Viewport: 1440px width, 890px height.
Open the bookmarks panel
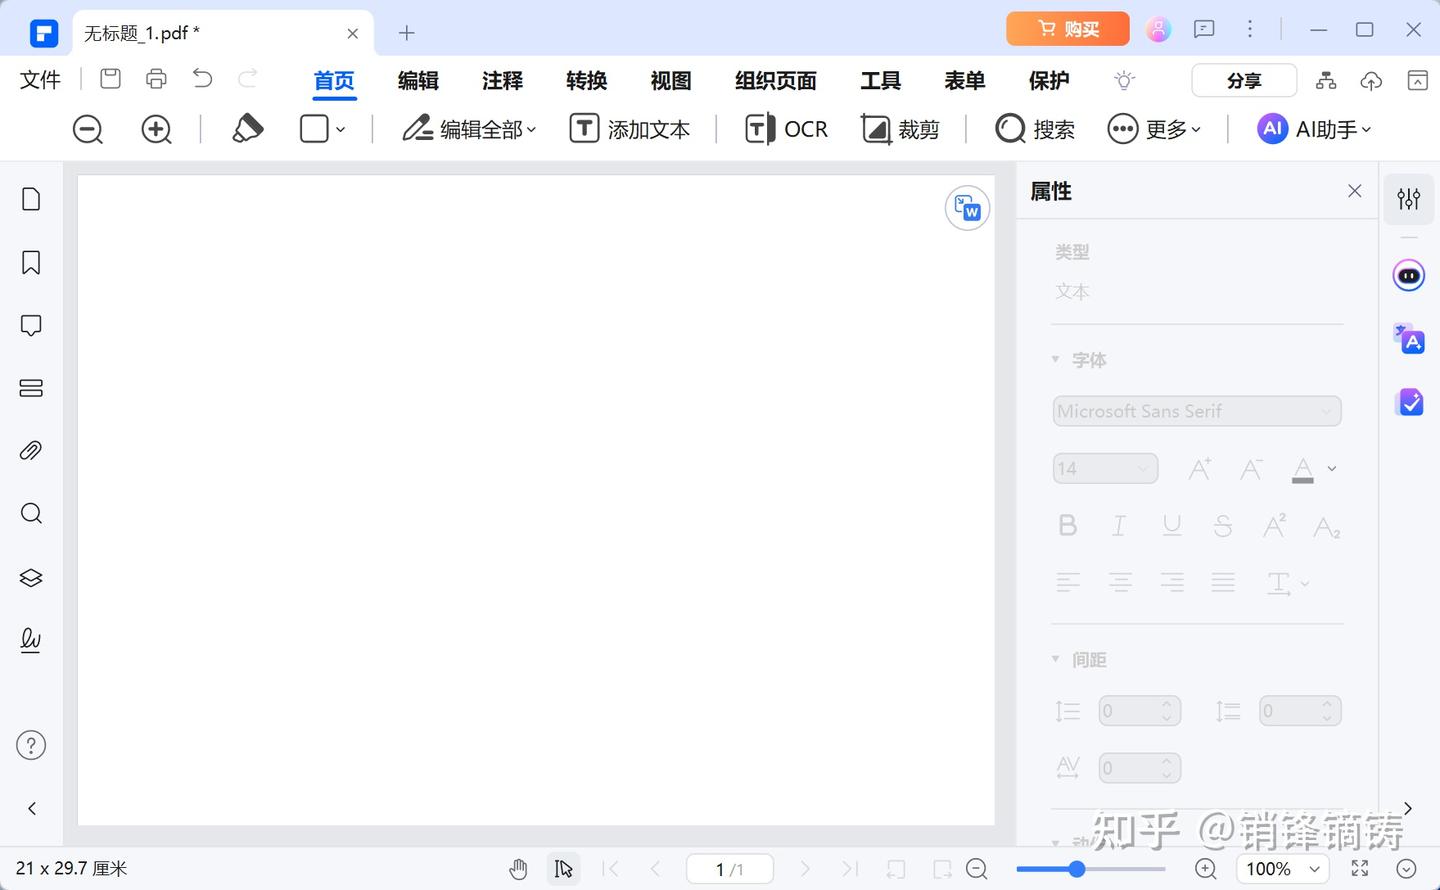point(31,262)
